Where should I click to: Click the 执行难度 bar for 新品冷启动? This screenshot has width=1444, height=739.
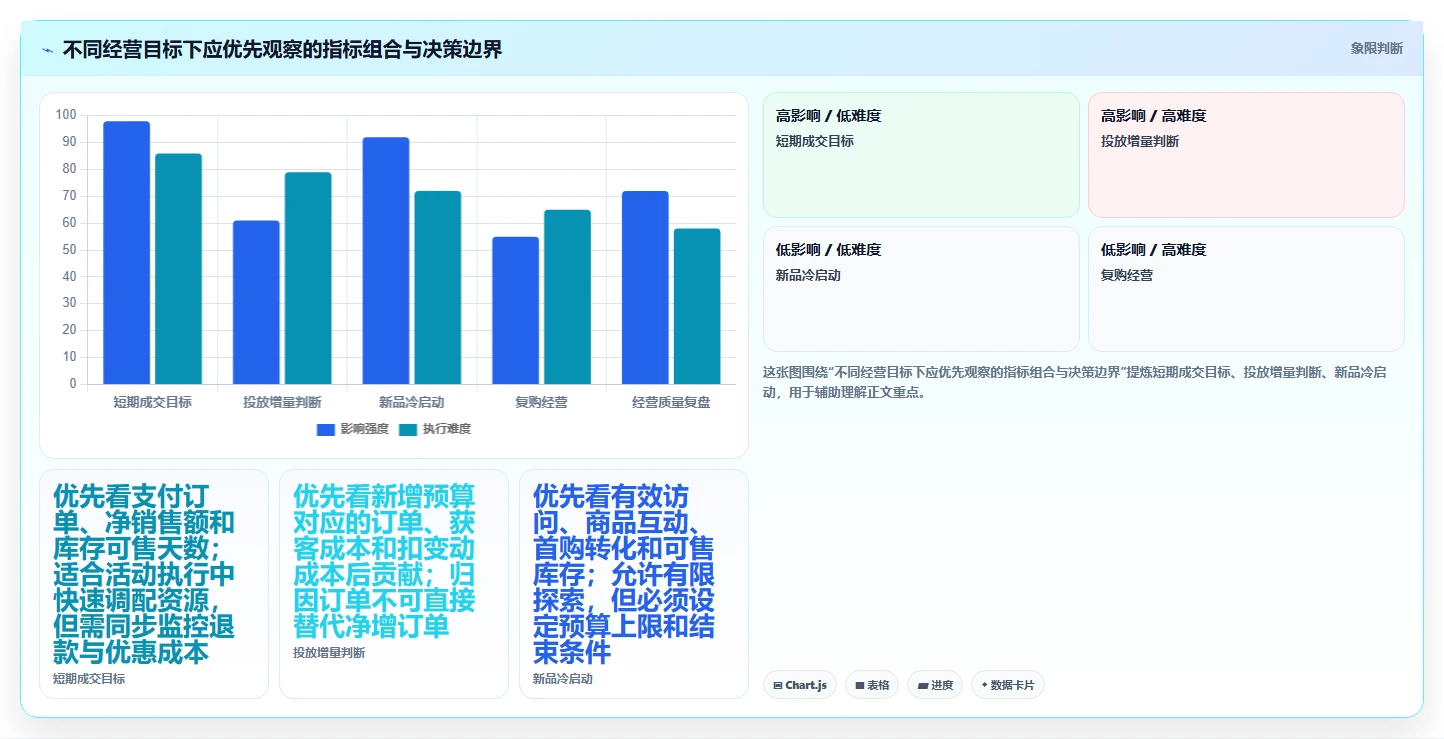[x=438, y=288]
